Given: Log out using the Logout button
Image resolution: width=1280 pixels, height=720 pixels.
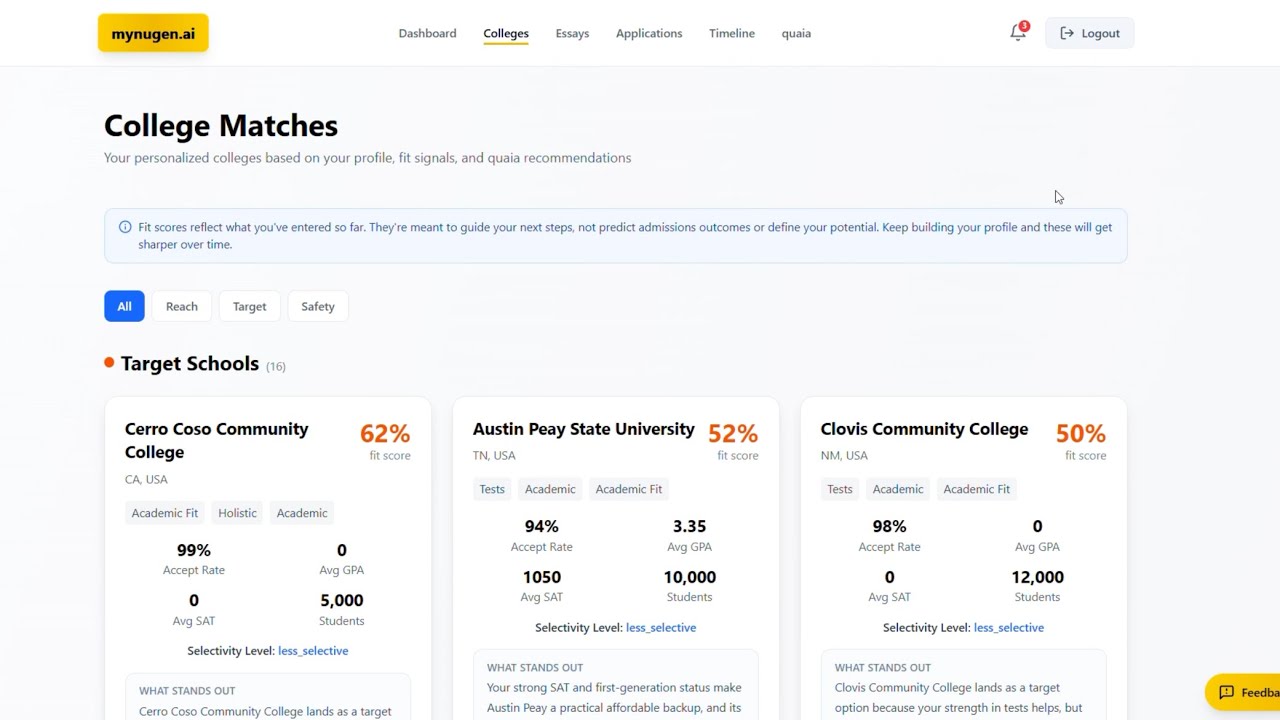Looking at the screenshot, I should click(1090, 33).
